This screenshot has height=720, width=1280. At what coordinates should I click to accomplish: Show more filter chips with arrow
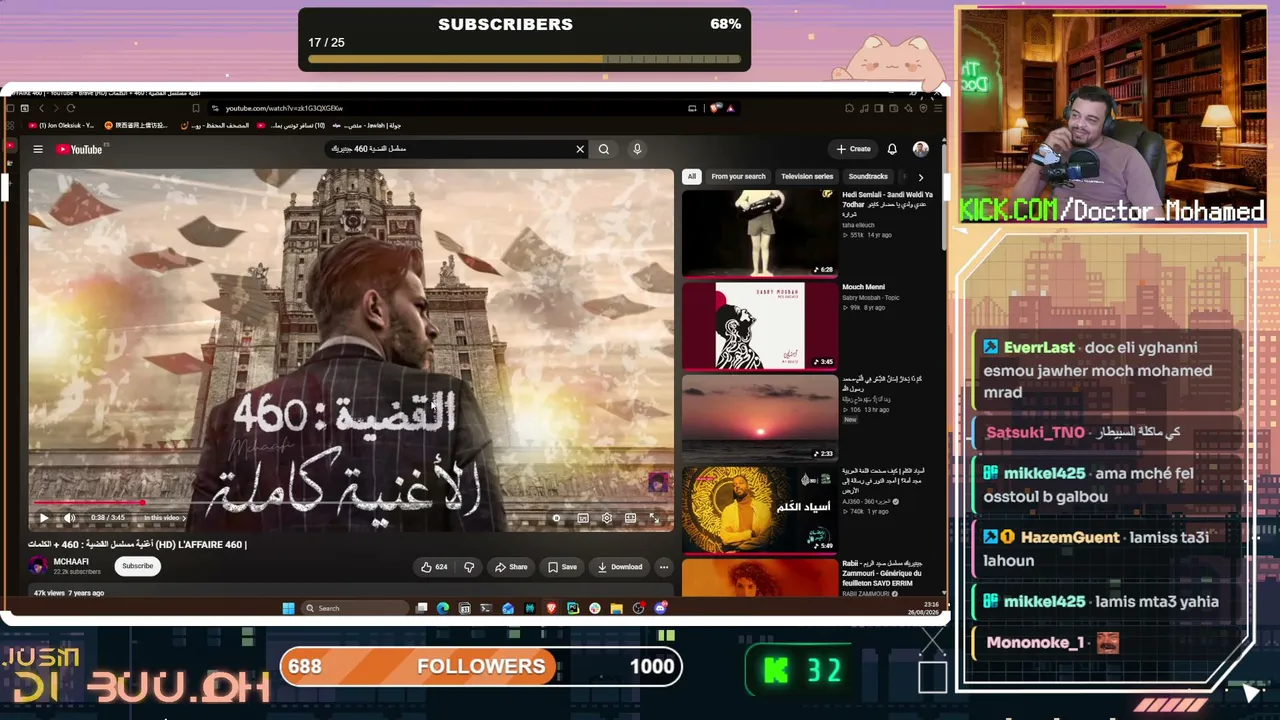[921, 177]
